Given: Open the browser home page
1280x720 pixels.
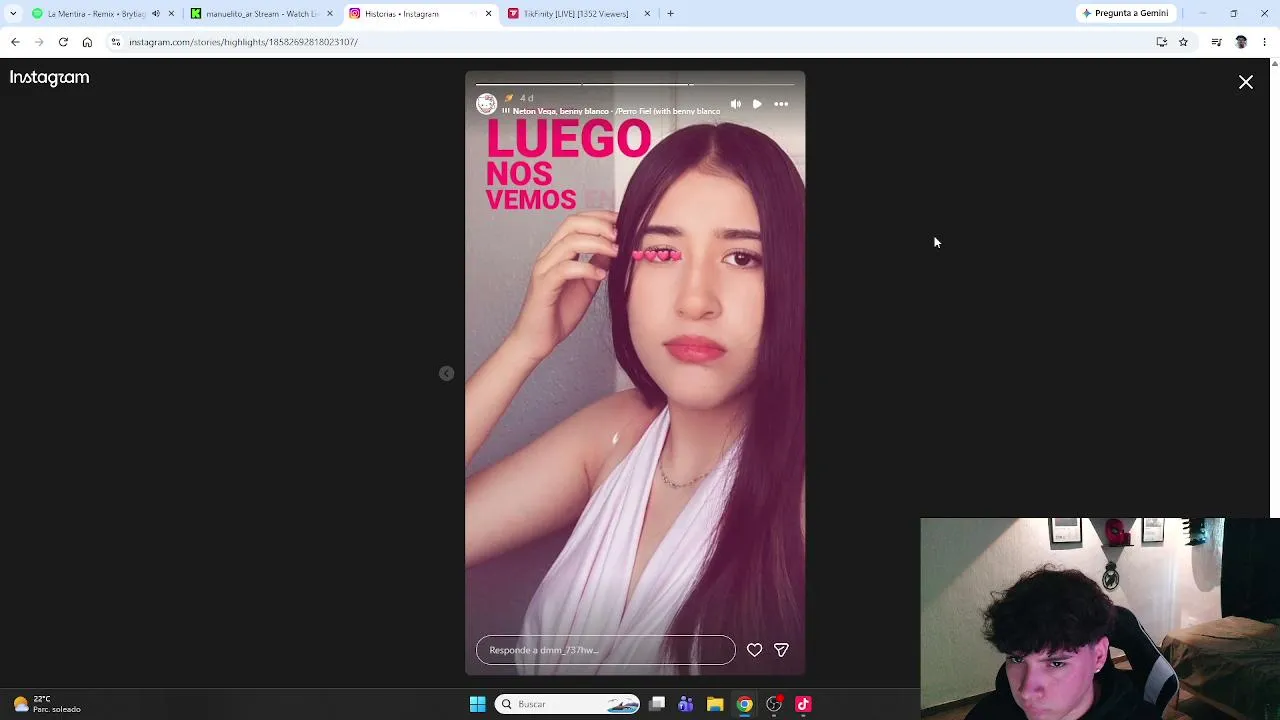Looking at the screenshot, I should pos(87,42).
